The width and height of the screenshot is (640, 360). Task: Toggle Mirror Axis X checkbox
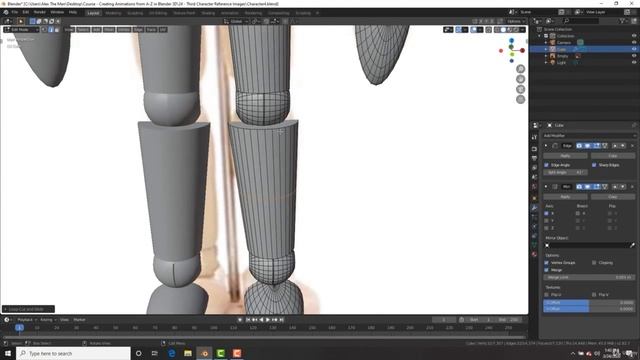point(547,213)
